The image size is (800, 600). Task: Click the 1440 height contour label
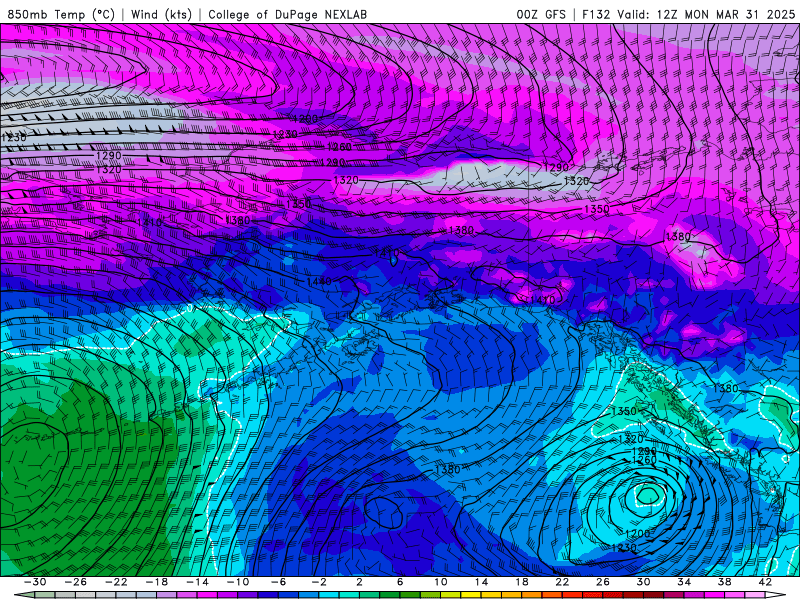click(x=319, y=281)
